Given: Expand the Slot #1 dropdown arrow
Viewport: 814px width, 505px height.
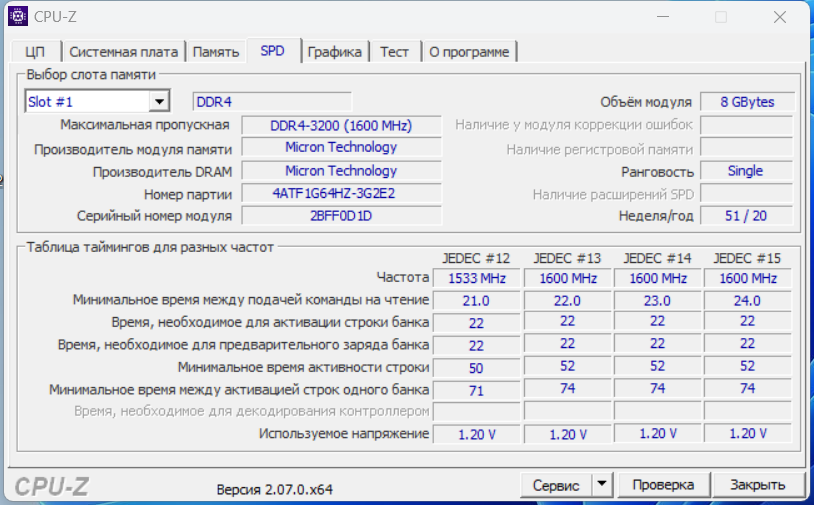Looking at the screenshot, I should tap(159, 102).
